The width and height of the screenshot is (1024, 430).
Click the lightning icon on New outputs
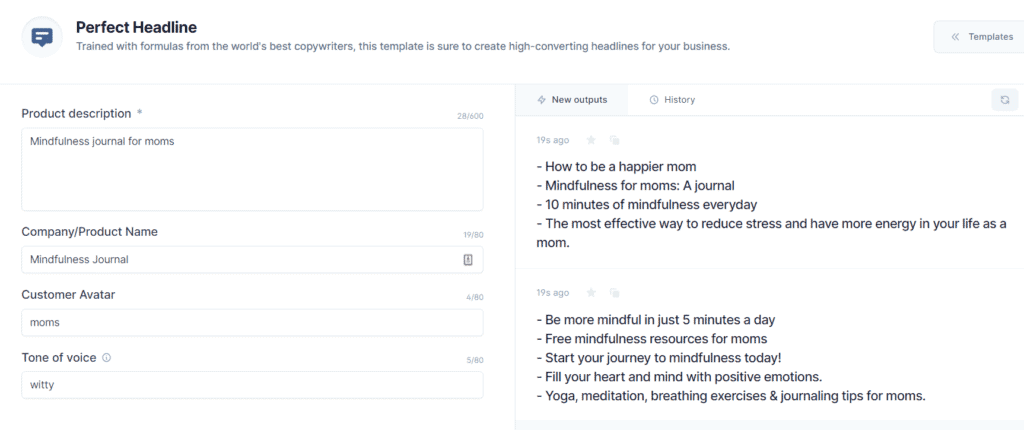coord(541,100)
